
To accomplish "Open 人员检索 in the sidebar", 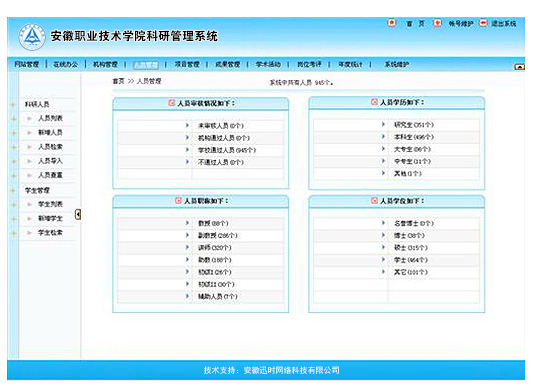I will pos(50,147).
